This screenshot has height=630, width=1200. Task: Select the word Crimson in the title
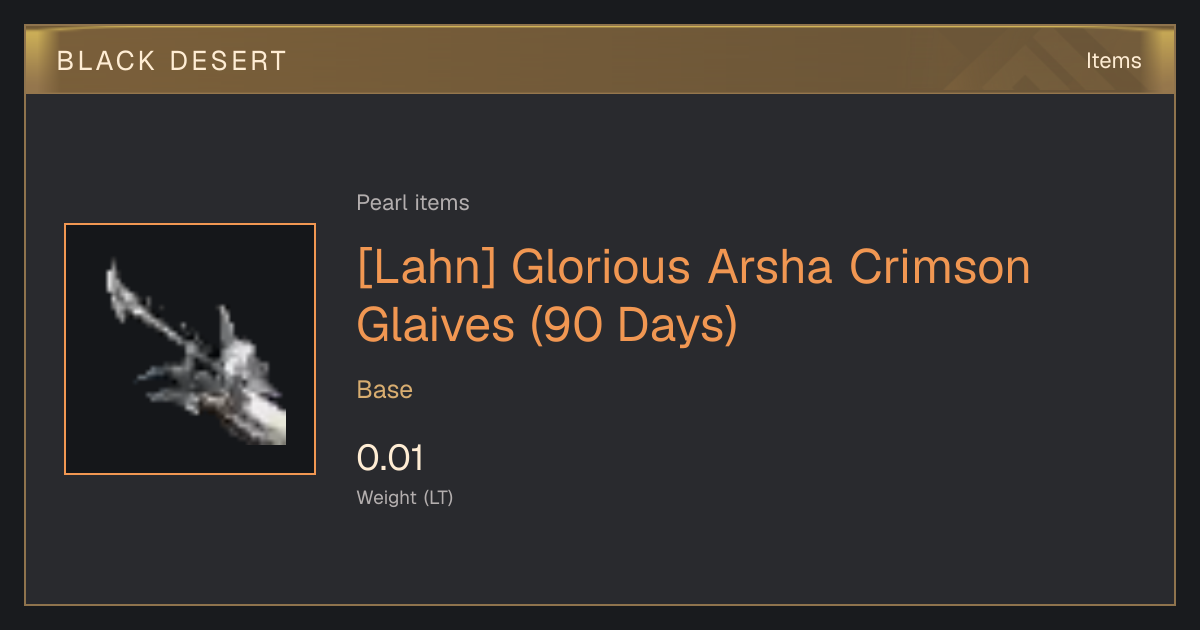pyautogui.click(x=940, y=268)
